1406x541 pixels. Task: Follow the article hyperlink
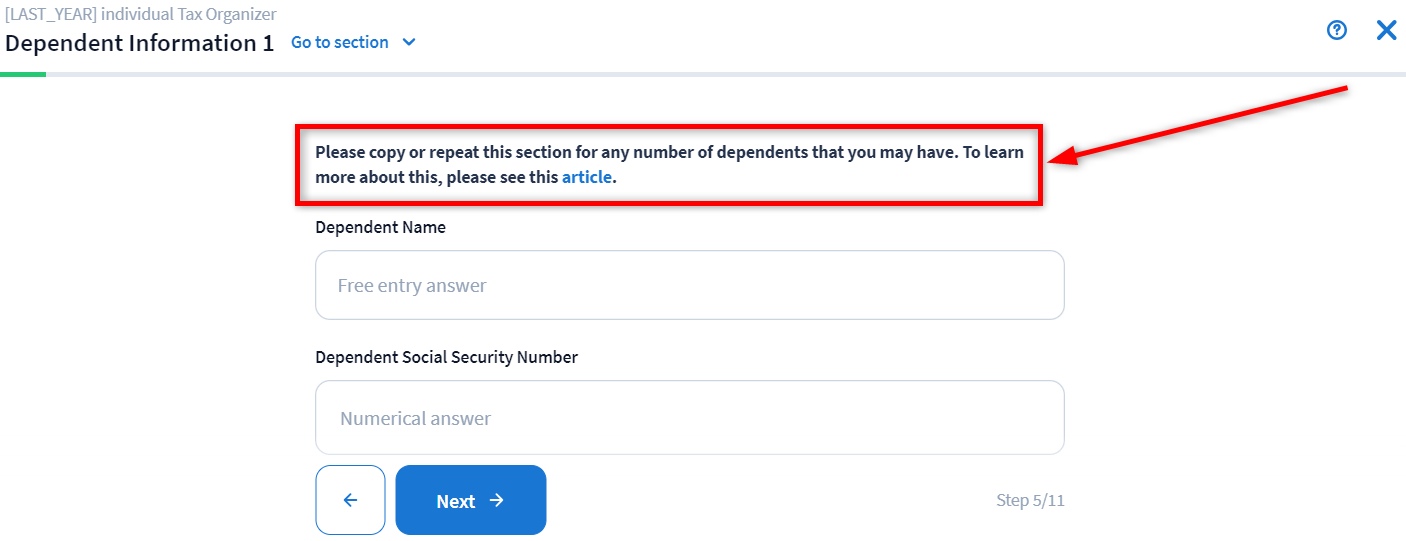[x=586, y=178]
